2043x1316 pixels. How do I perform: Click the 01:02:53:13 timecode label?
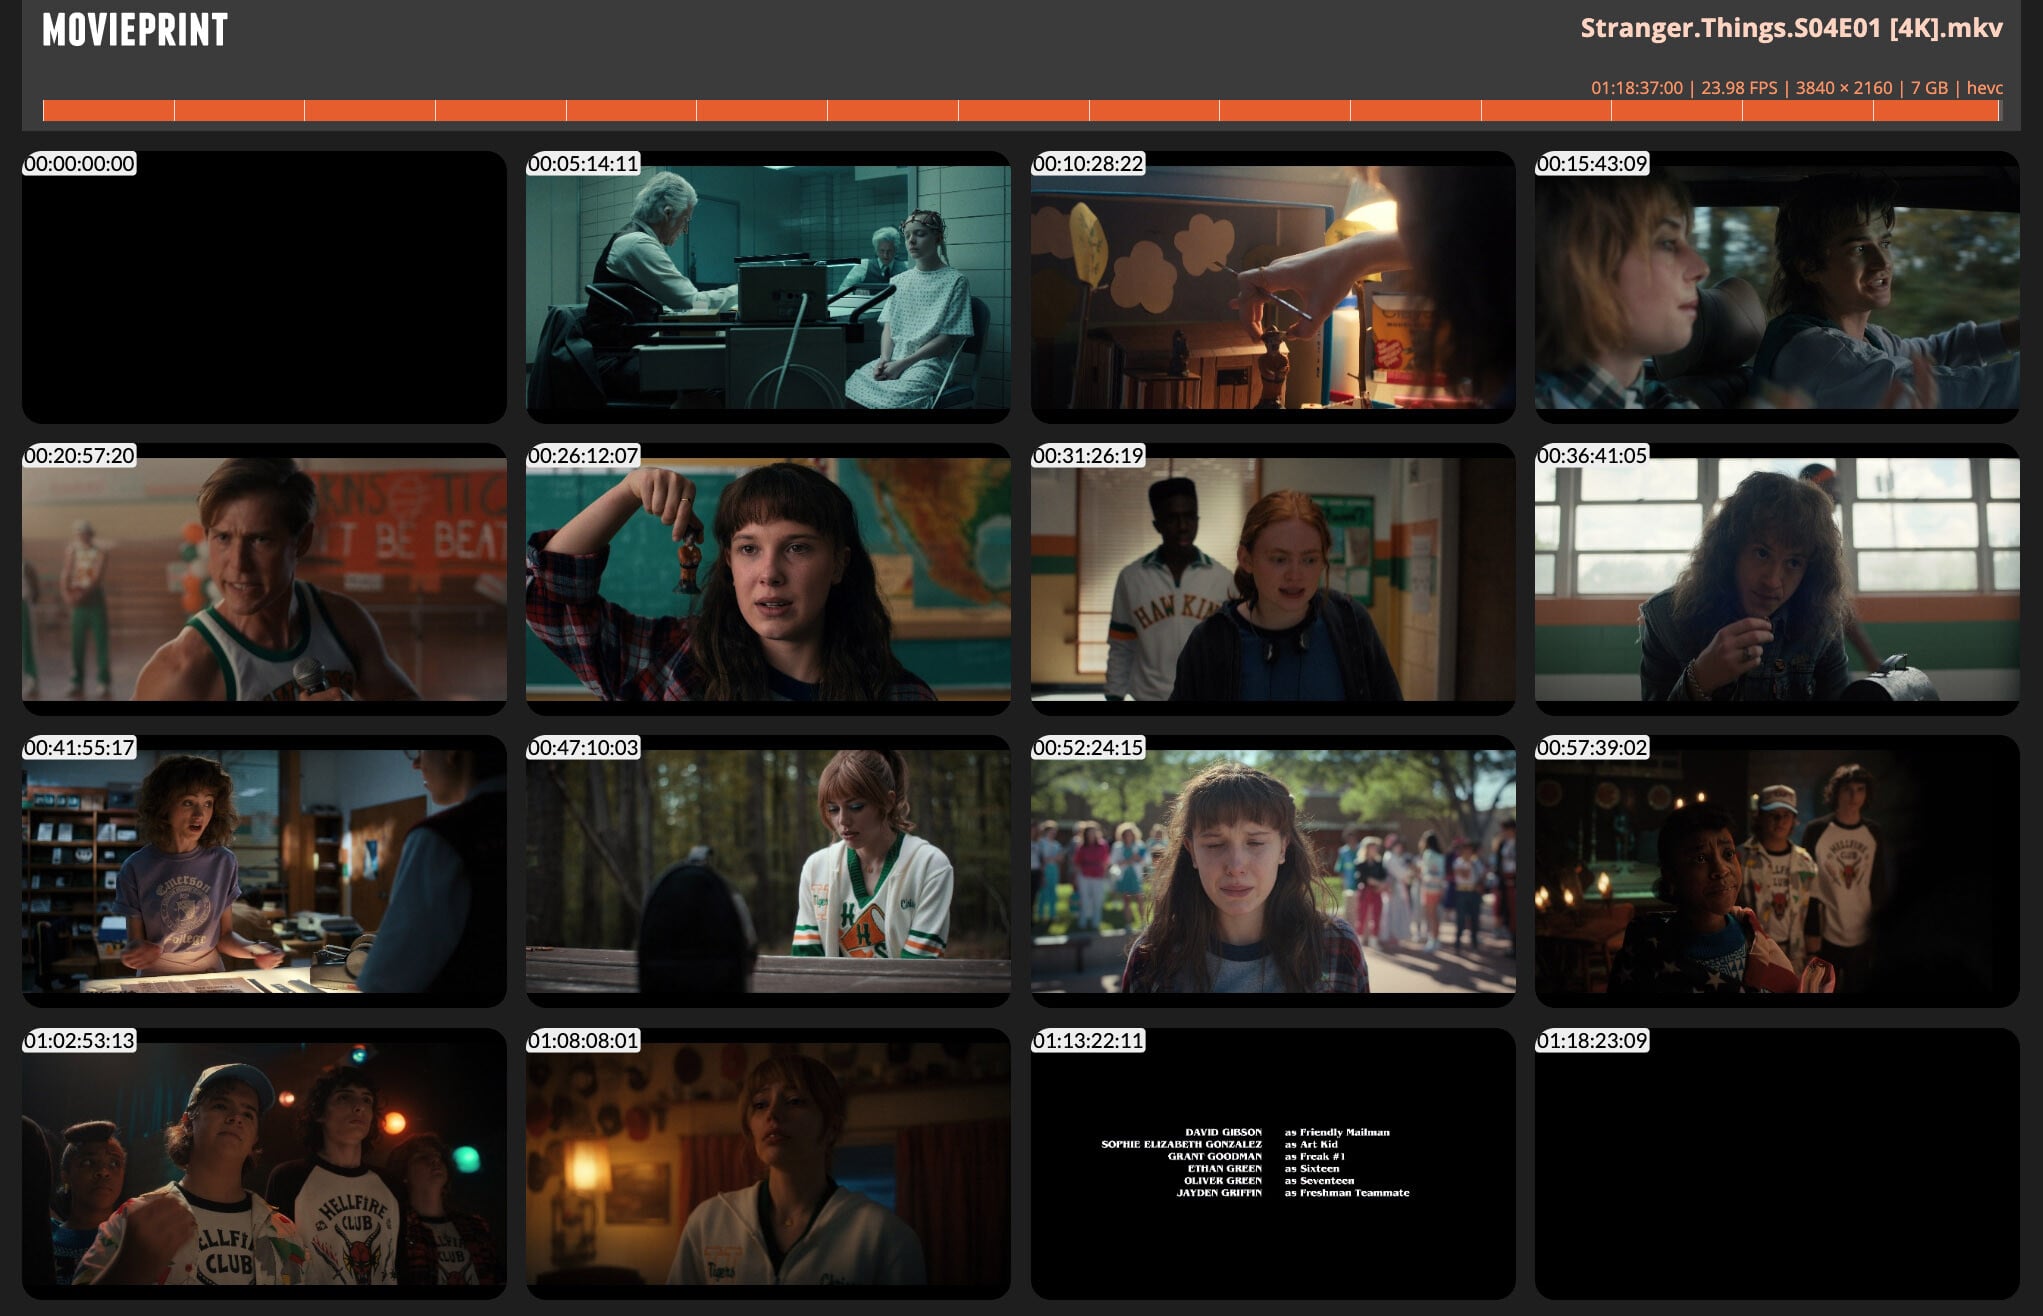(x=80, y=1041)
